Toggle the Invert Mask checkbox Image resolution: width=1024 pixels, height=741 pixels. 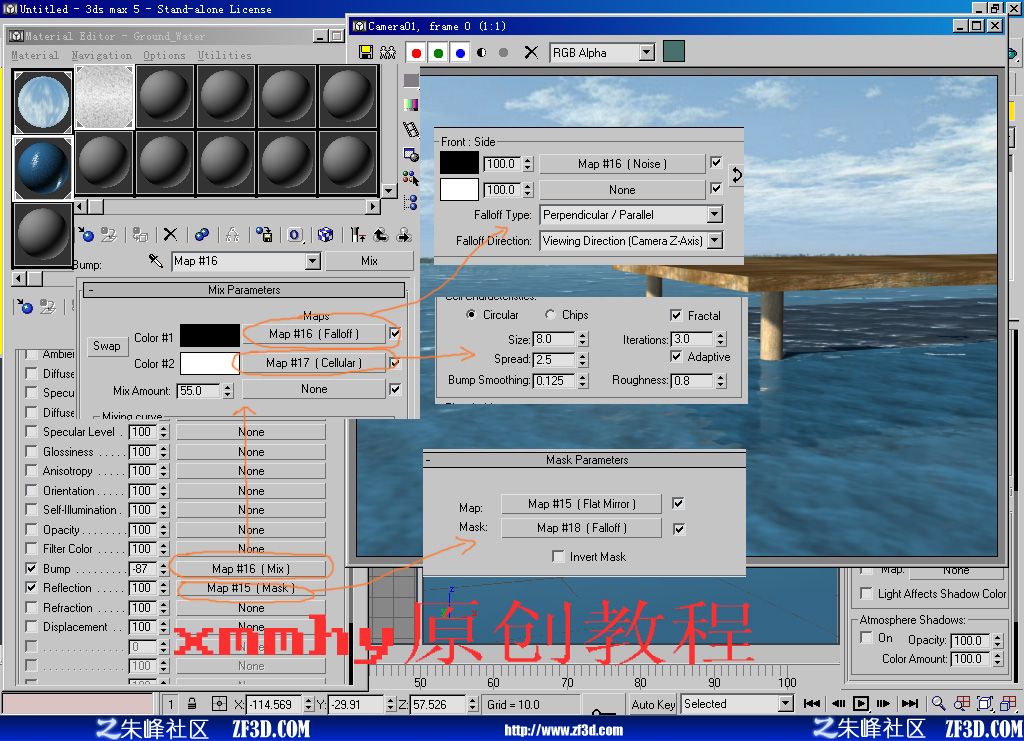[x=558, y=556]
